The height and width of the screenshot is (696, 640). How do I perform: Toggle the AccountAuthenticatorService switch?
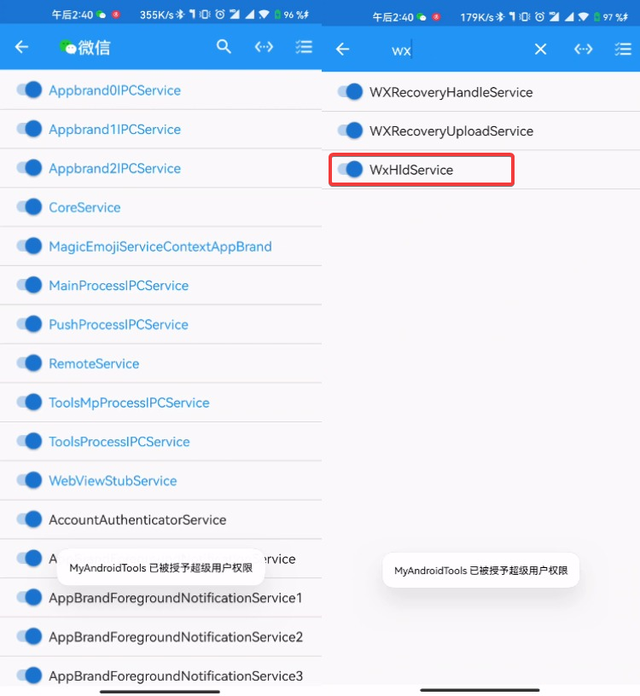click(x=29, y=520)
